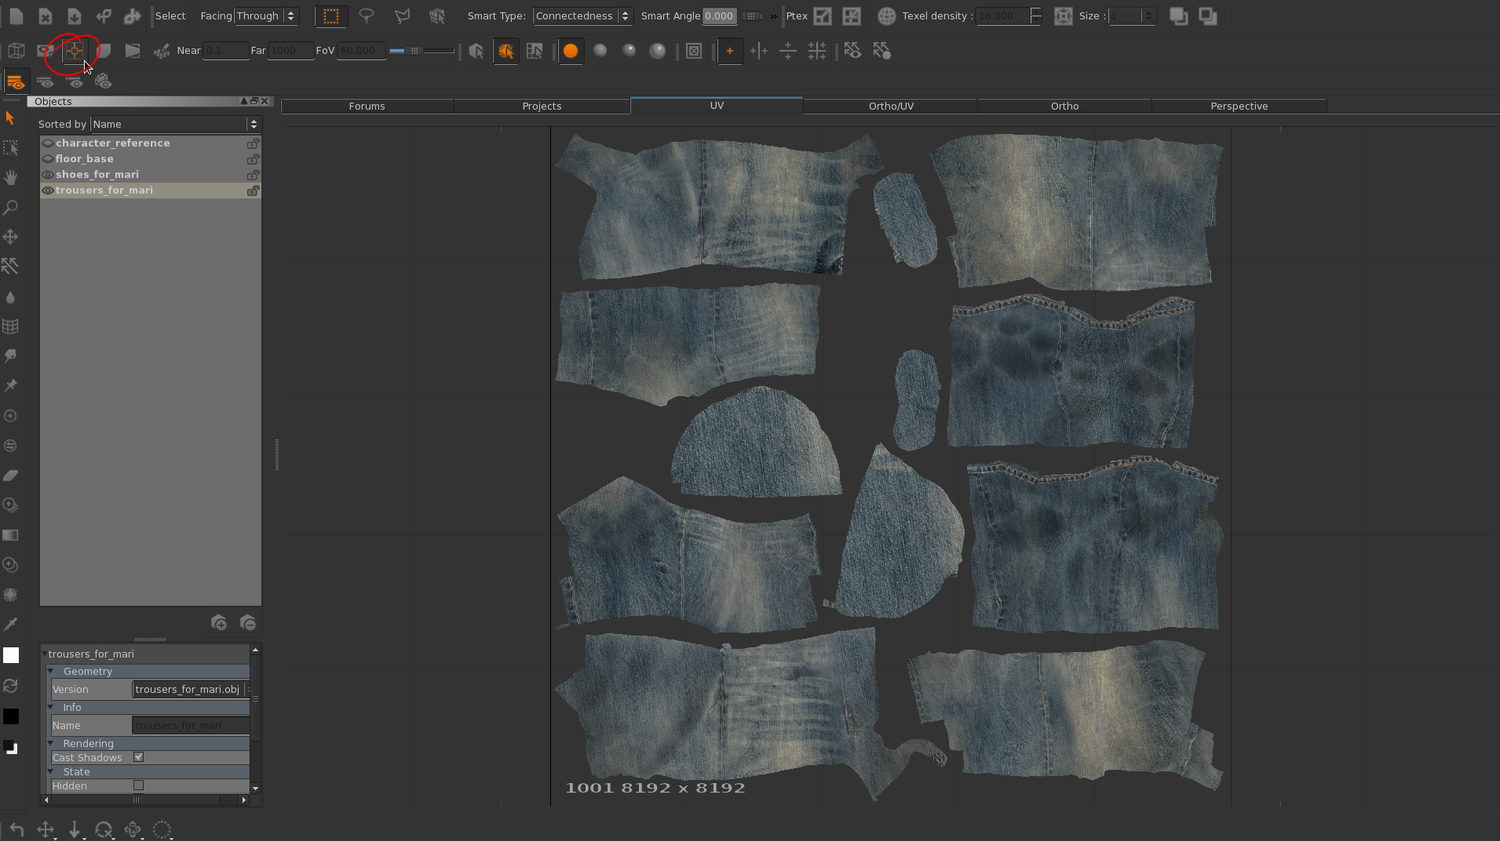Collapse the Geometry section
1500x841 pixels.
[x=51, y=671]
